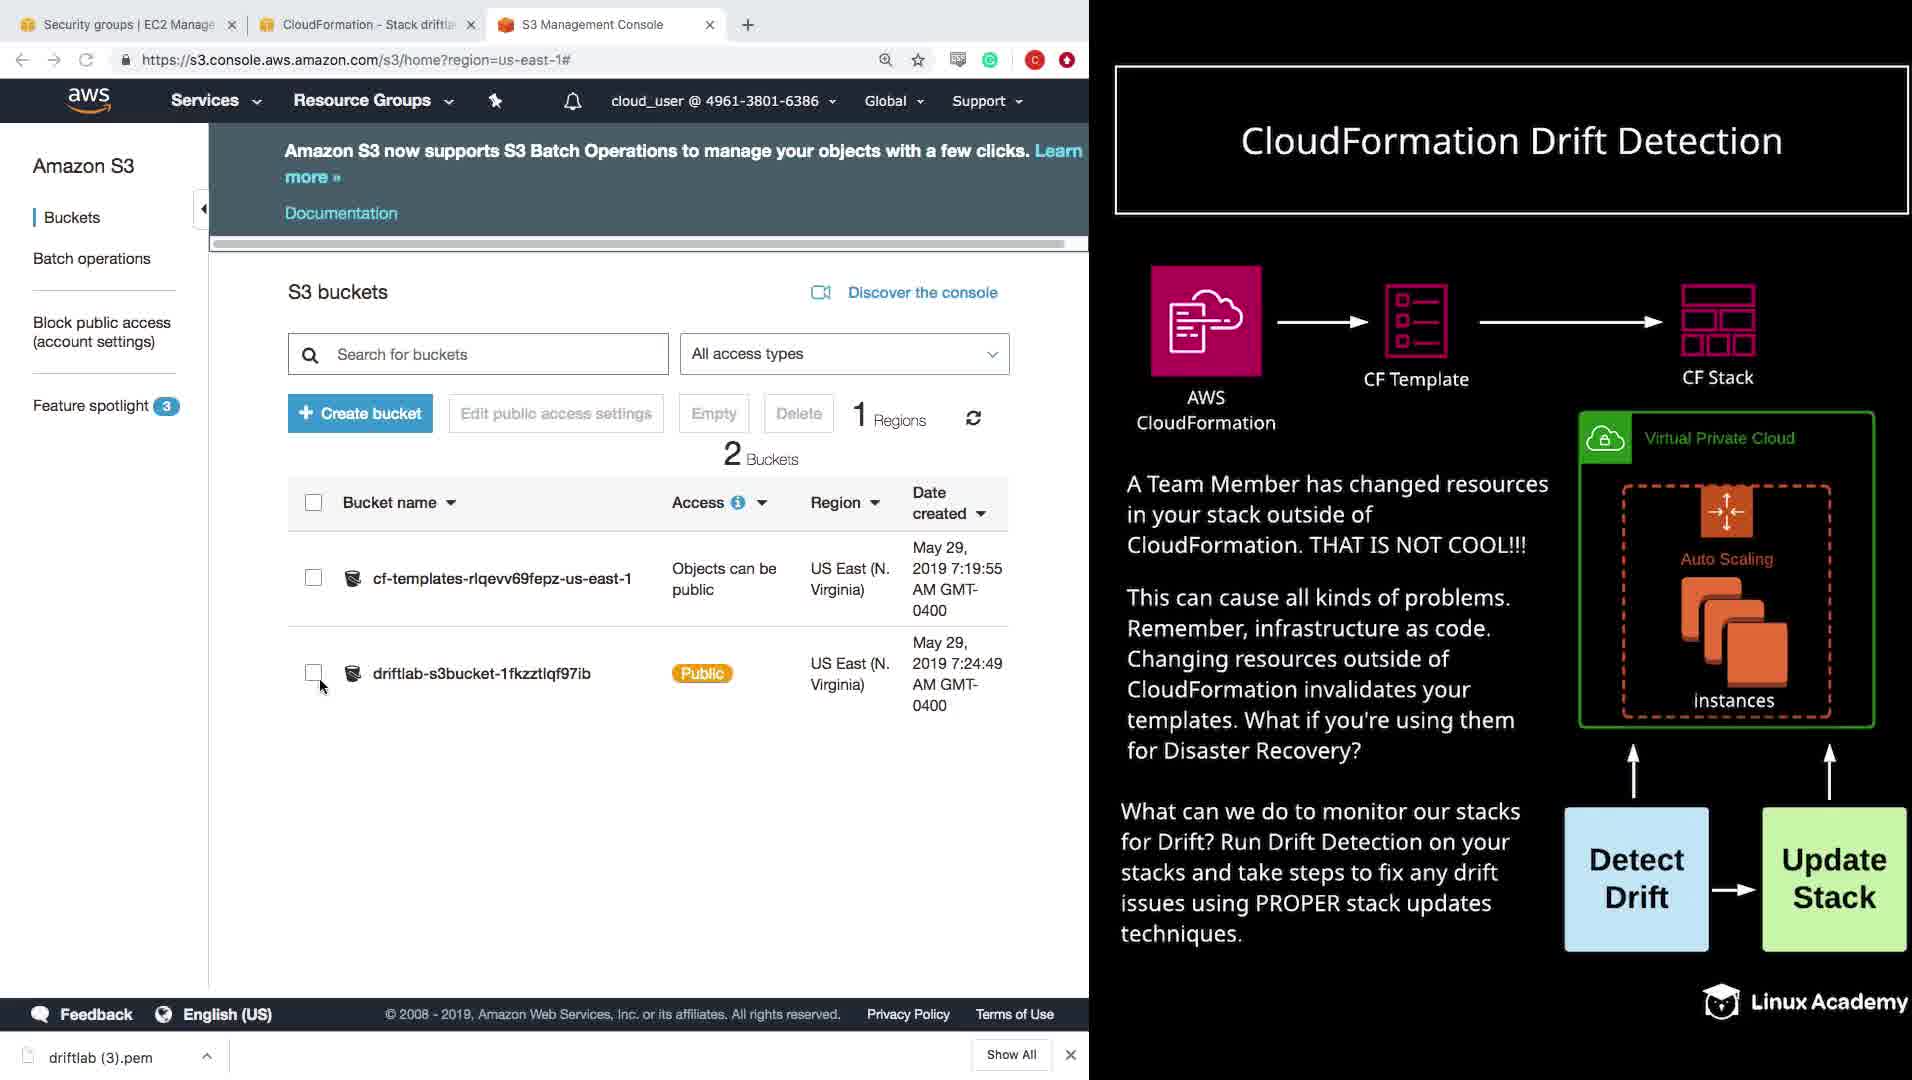
Task: Open the cloud_user account dropdown
Action: (x=724, y=101)
